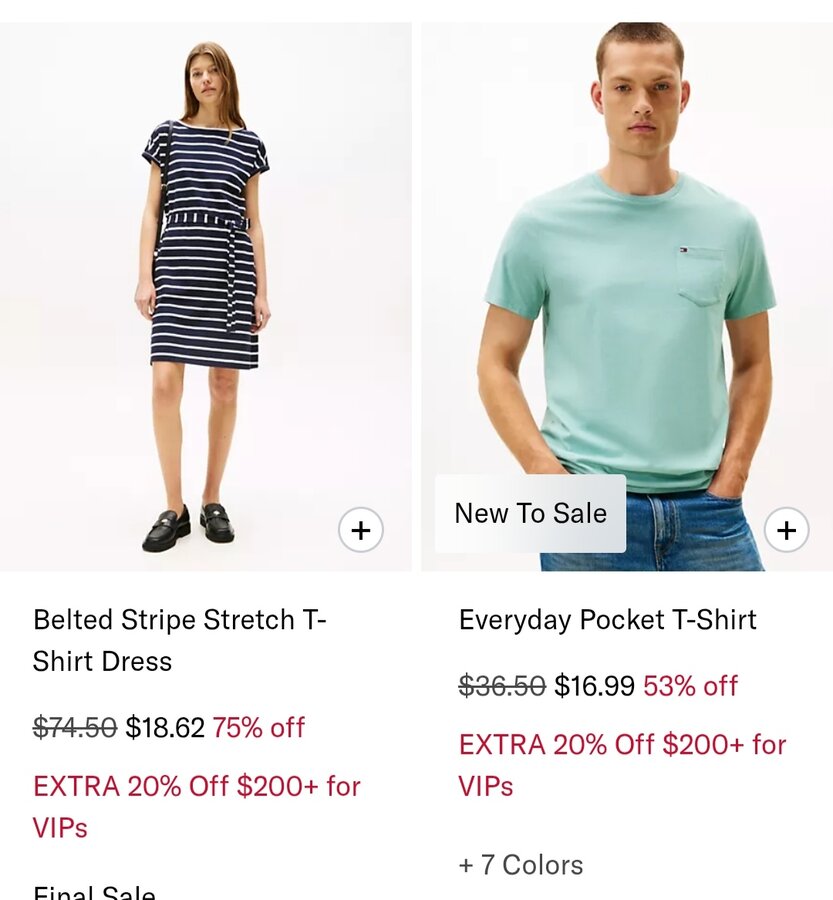Select the crossed-out $36.50 original price
The width and height of the screenshot is (833, 900).
pyautogui.click(x=502, y=686)
